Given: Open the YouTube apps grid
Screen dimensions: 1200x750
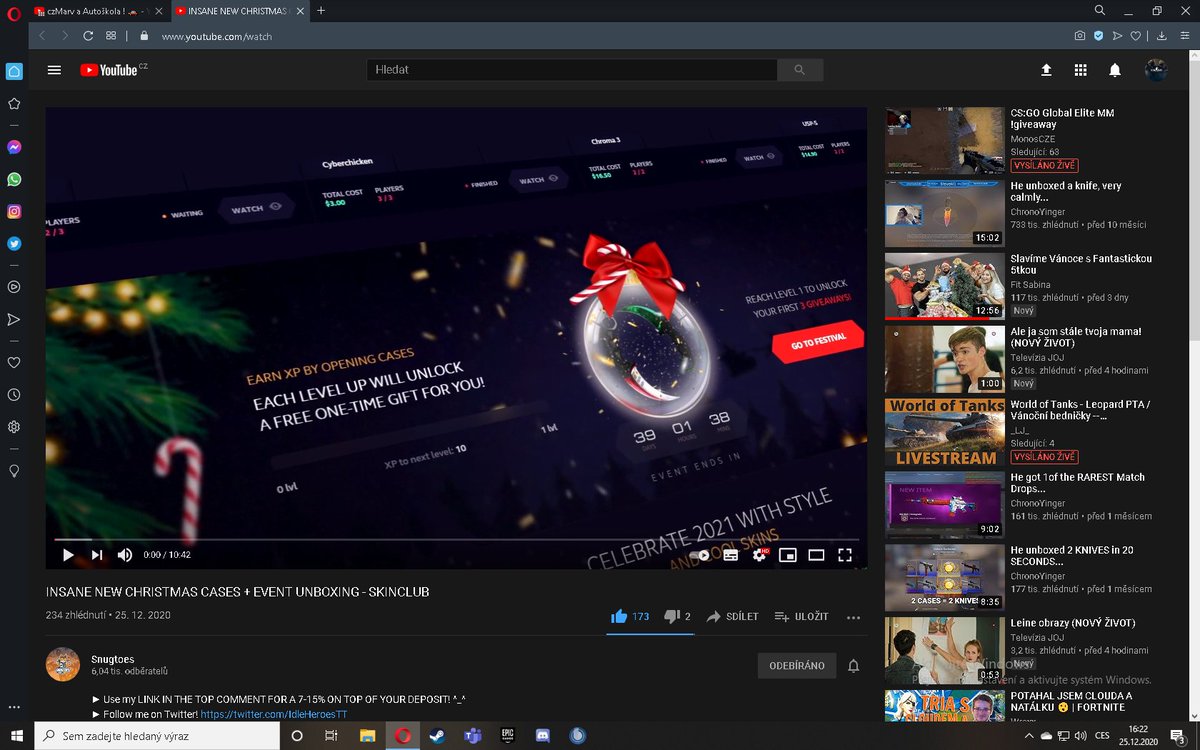Looking at the screenshot, I should [1080, 70].
